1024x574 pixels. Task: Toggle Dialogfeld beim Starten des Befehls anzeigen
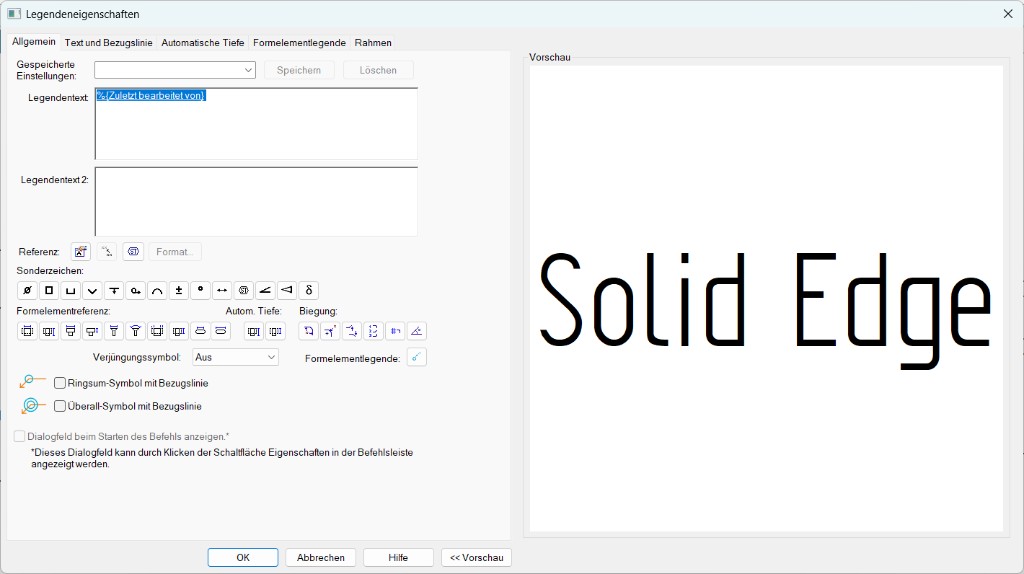20,436
